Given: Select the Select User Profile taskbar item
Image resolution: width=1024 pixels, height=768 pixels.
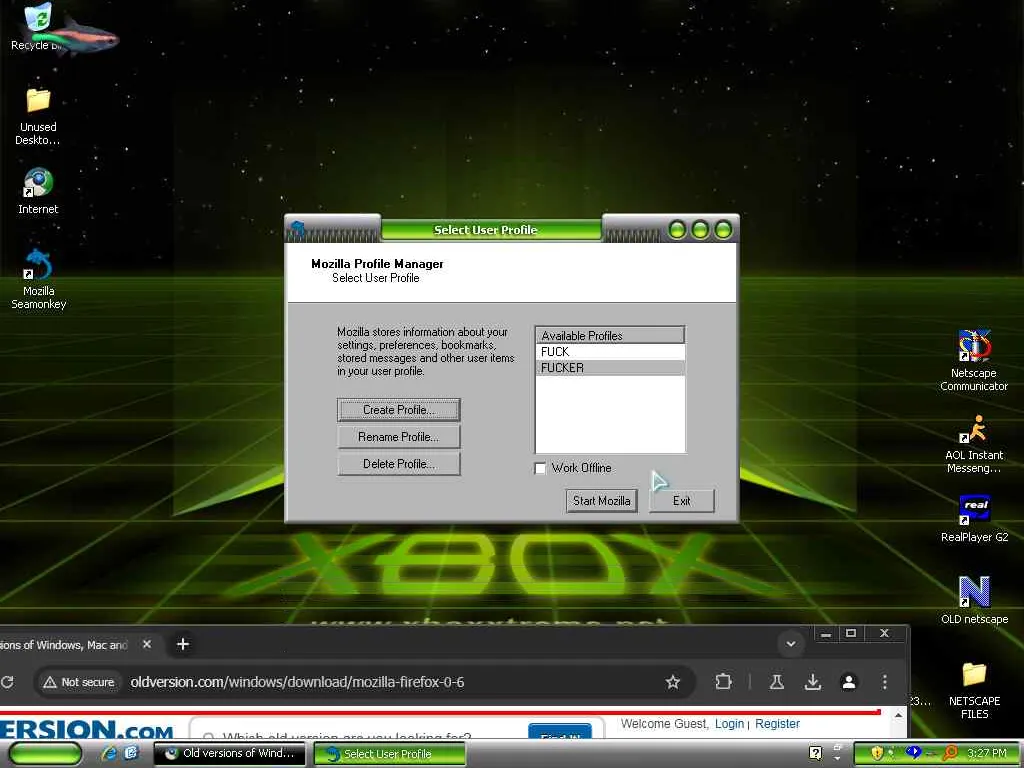Looking at the screenshot, I should coord(390,754).
